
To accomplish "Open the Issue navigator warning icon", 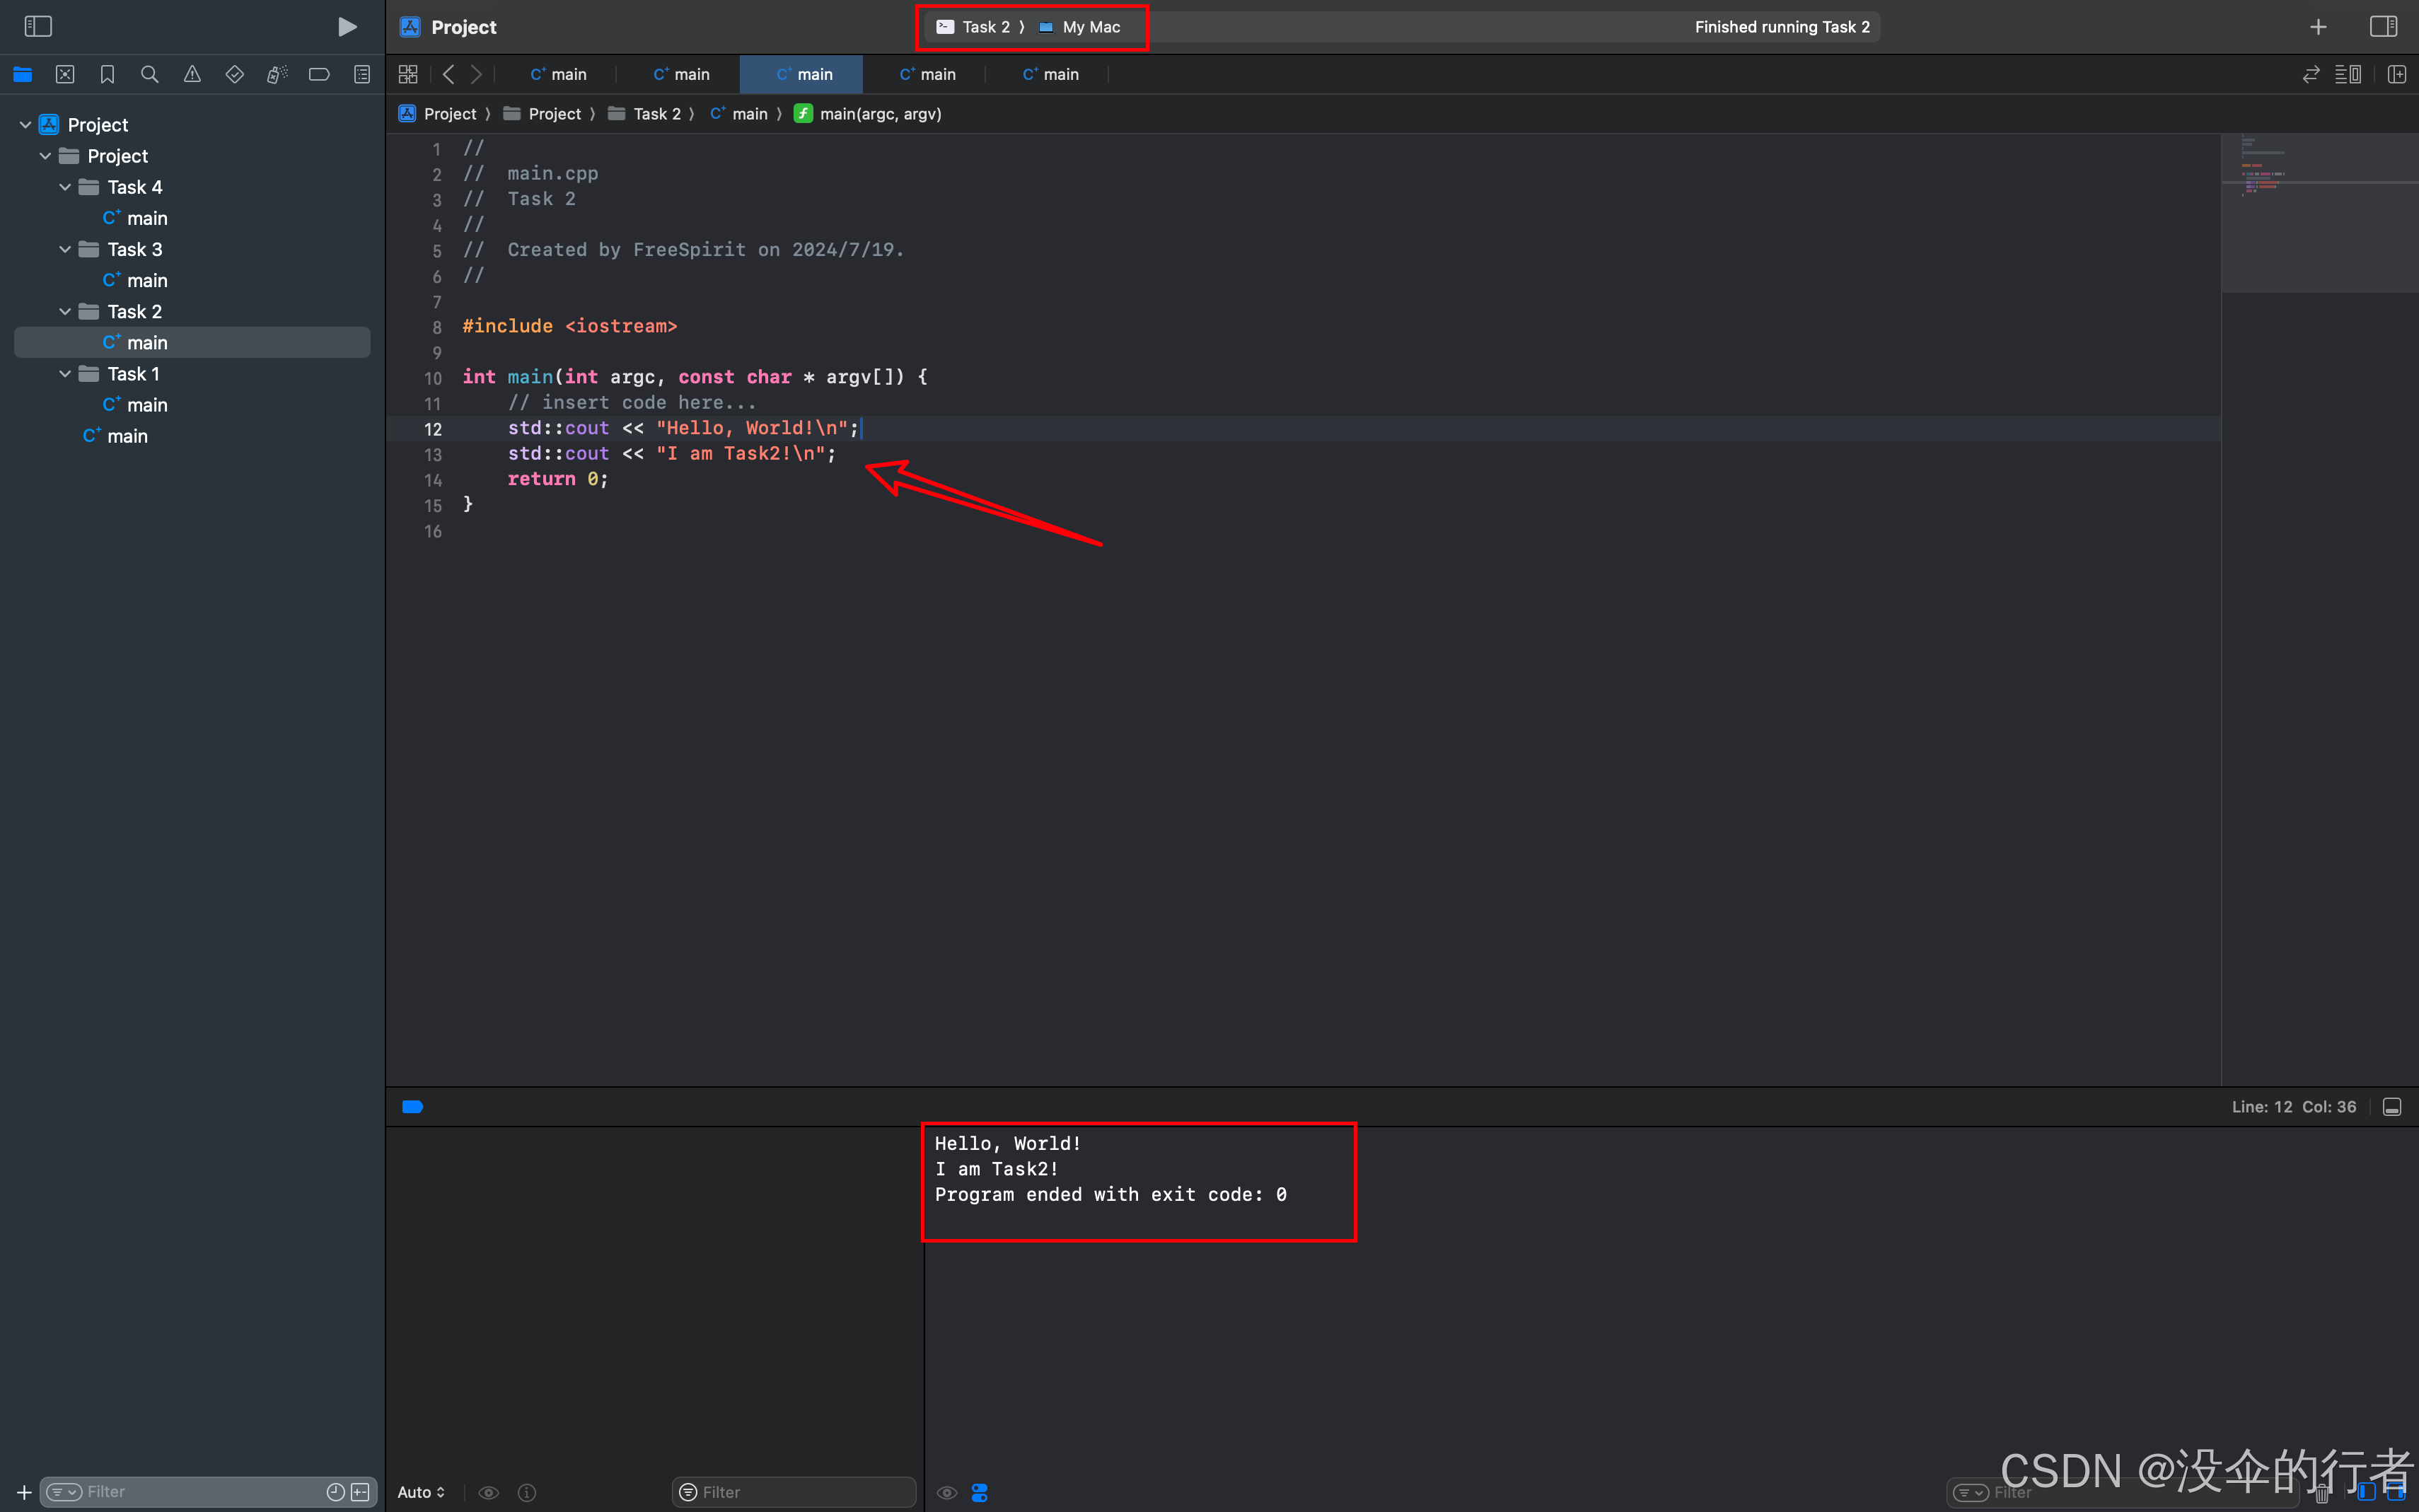I will point(192,74).
